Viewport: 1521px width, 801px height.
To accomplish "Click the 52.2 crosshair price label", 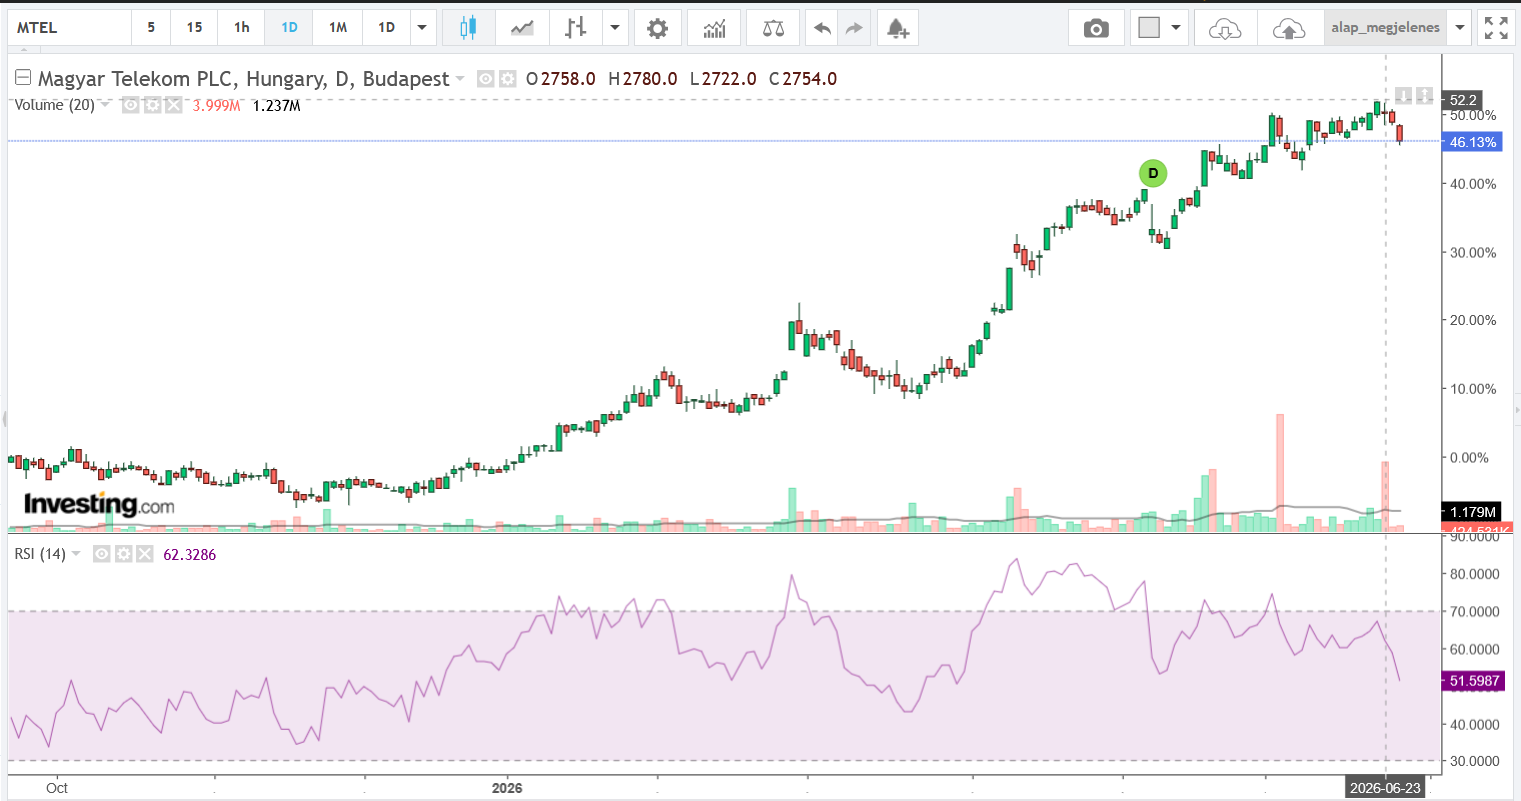I will [1463, 100].
